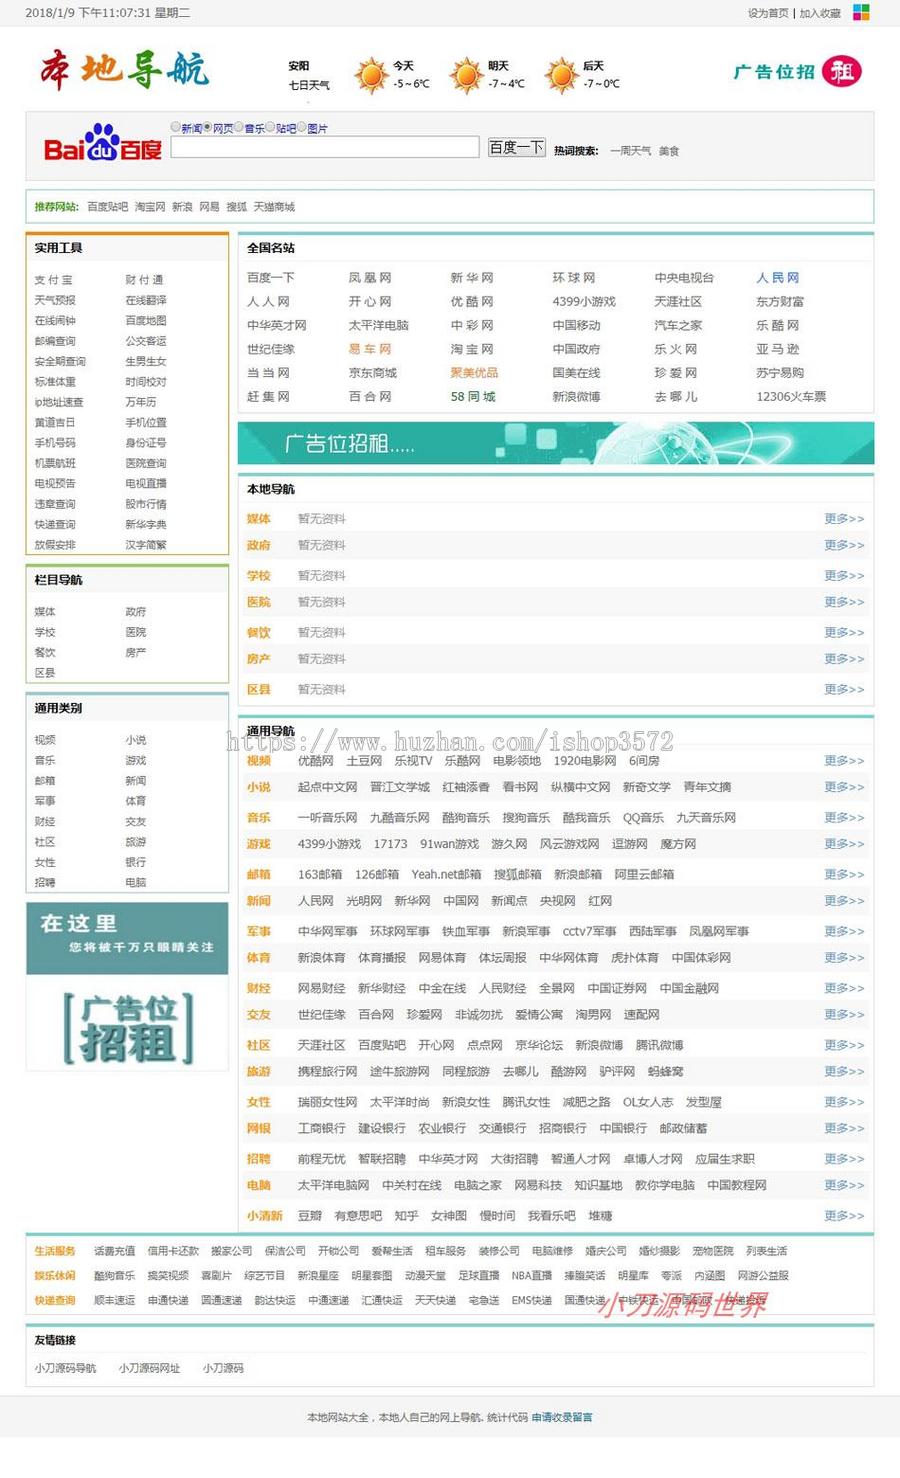Image resolution: width=900 pixels, height=1478 pixels.
Task: Click the colorful squares icon top right
Action: [x=861, y=12]
